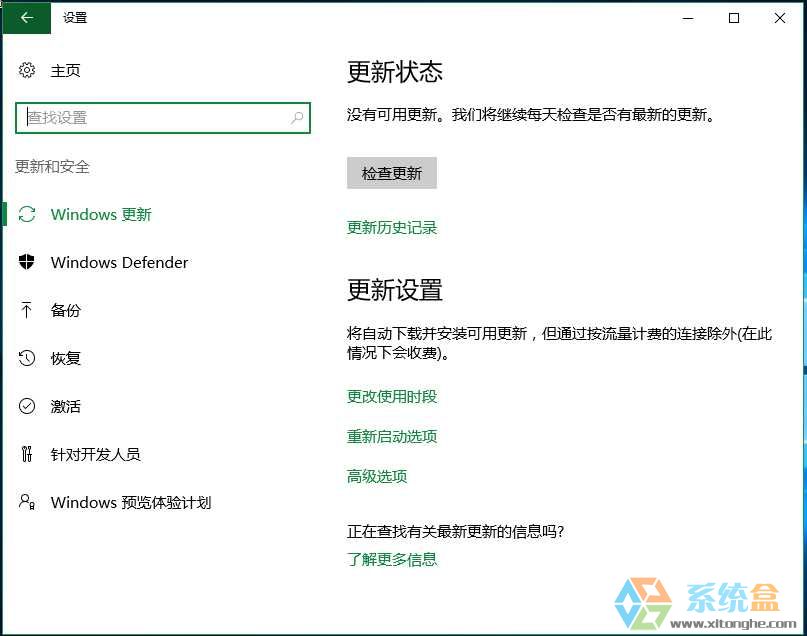Click the 设置 window title text
This screenshot has height=636, width=807.
[x=75, y=18]
